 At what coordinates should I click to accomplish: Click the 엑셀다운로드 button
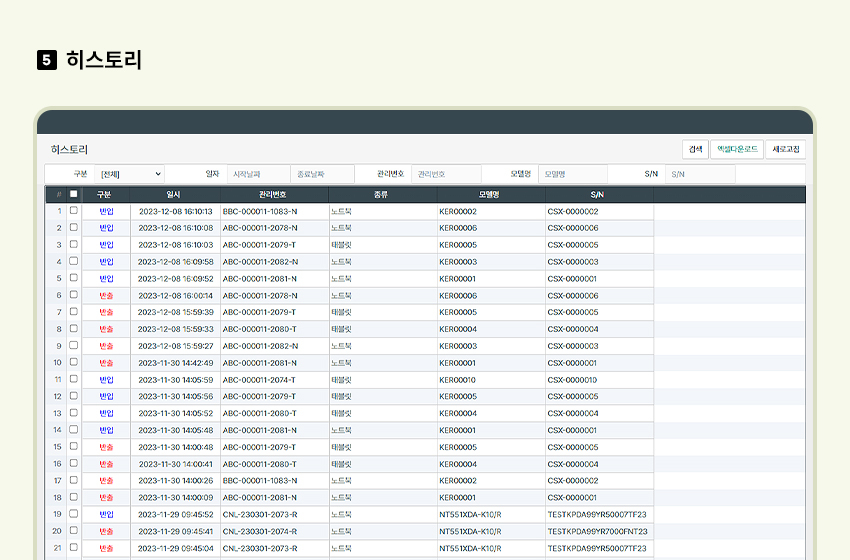click(737, 149)
